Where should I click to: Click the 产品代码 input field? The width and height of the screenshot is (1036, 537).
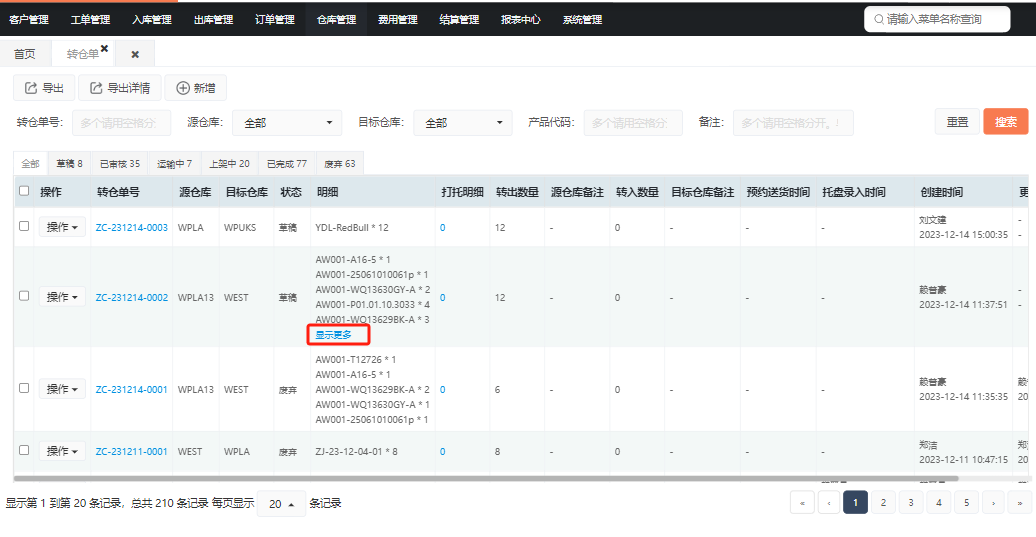point(632,123)
